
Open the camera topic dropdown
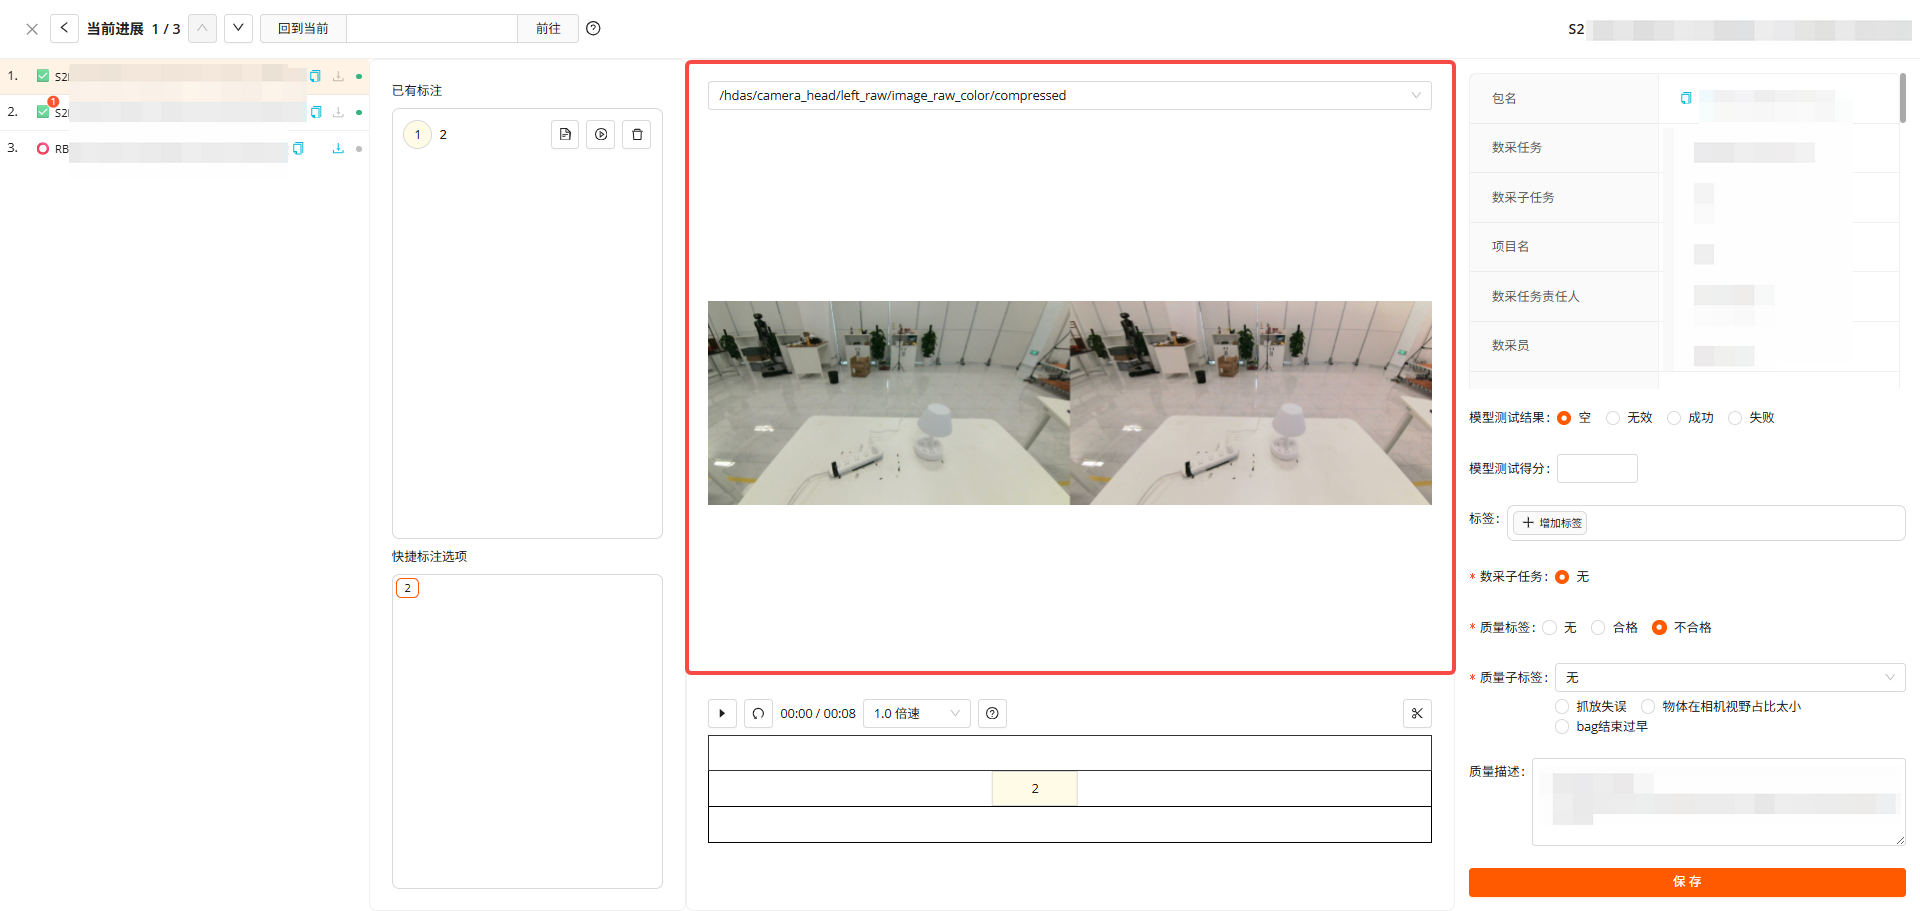point(1069,96)
